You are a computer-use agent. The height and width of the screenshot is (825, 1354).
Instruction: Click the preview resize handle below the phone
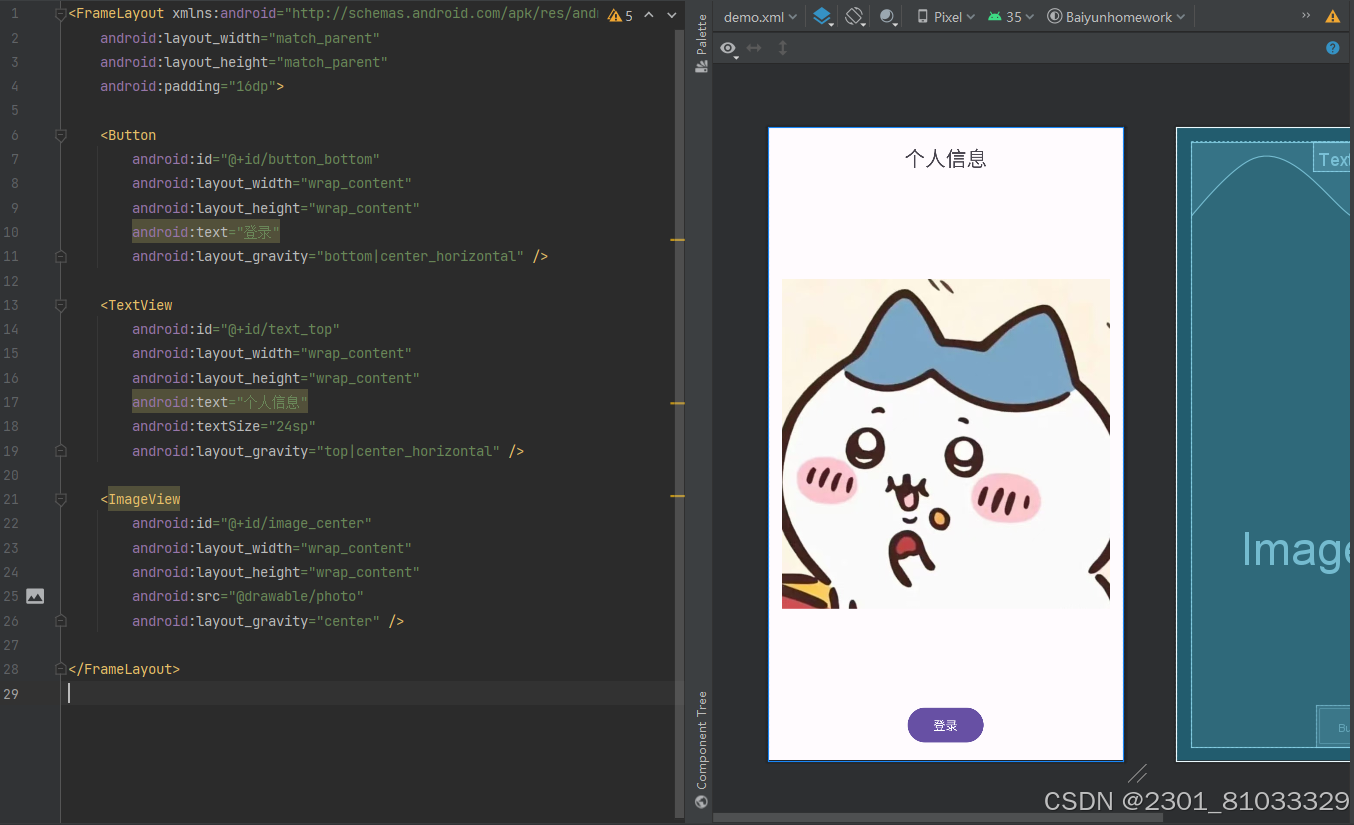[x=1137, y=773]
